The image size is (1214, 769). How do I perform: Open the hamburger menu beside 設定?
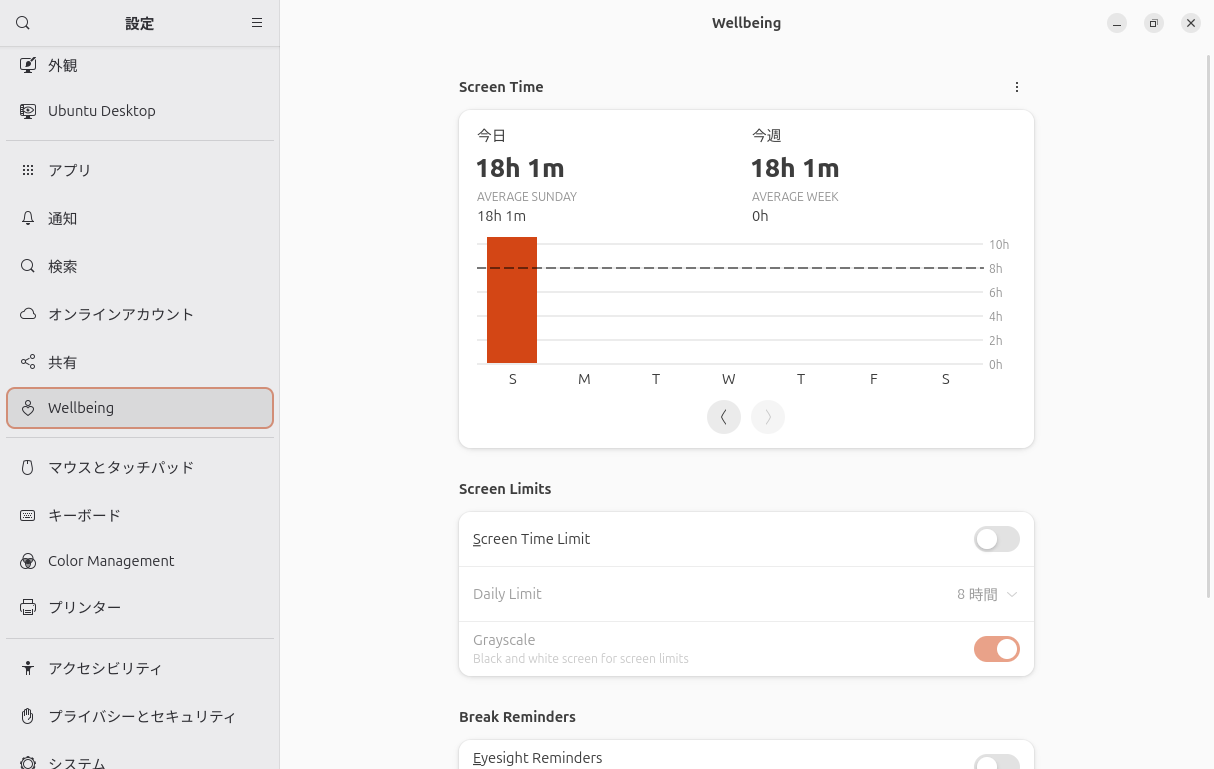tap(257, 23)
